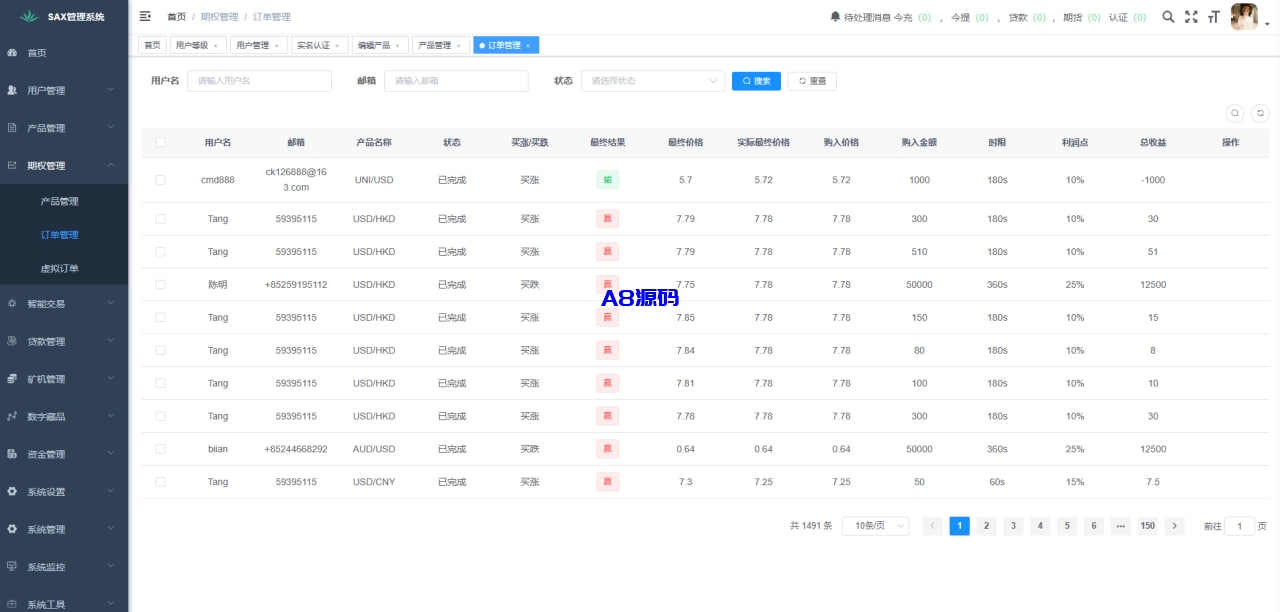Click the 首页 dashboard icon in the sidebar
Viewport: 1280px width, 612px height.
click(x=12, y=53)
